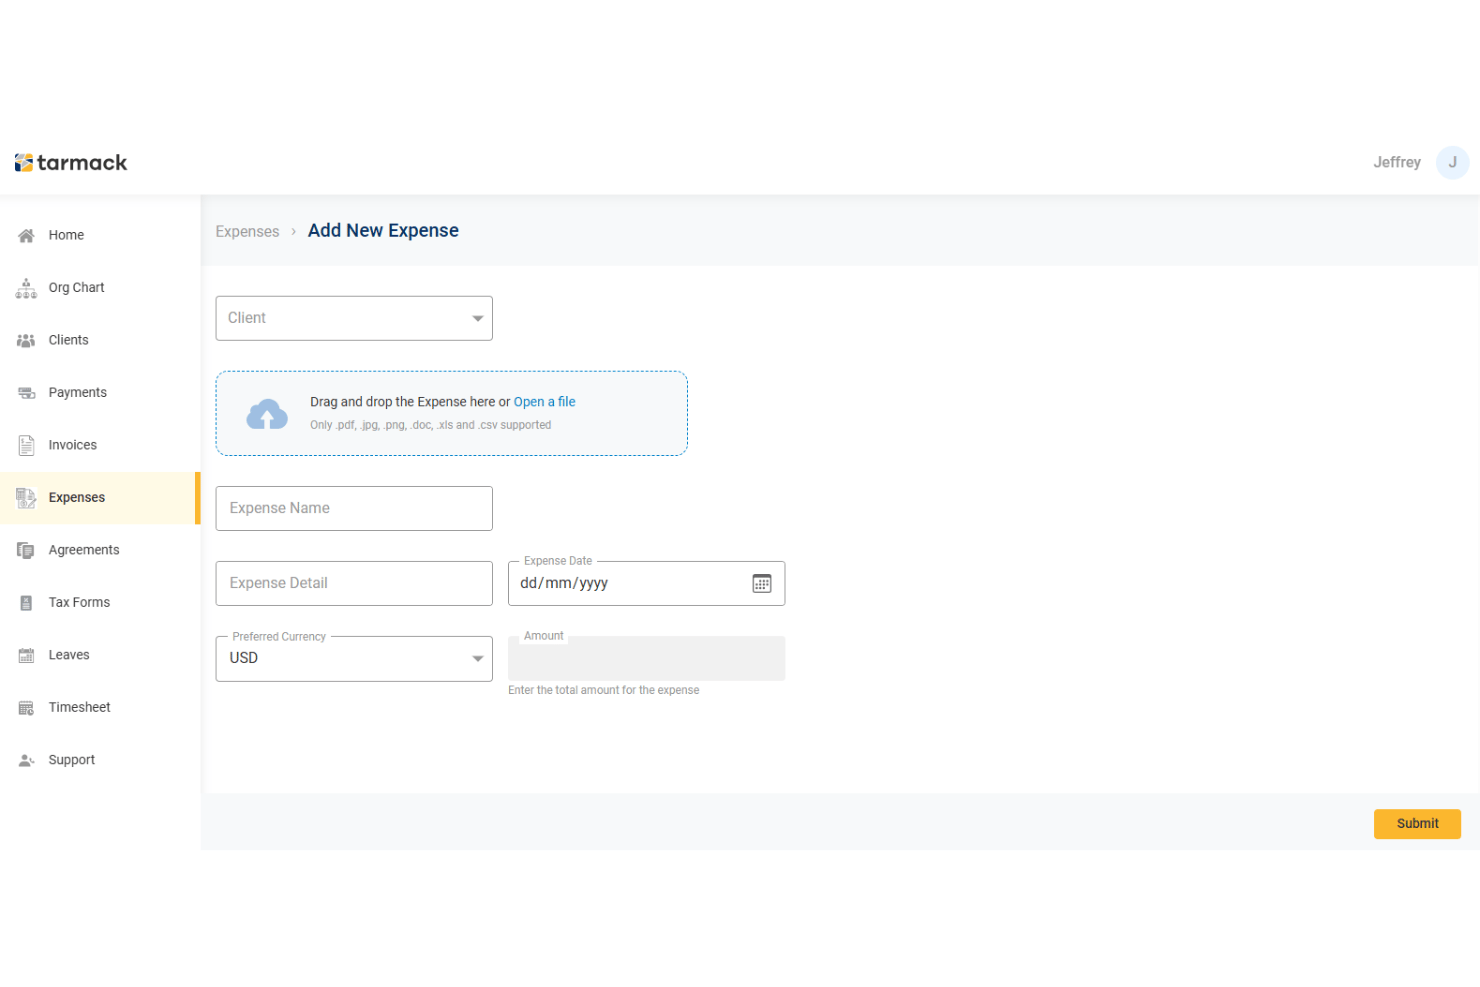Viewport: 1480px width, 987px height.
Task: Click the tarmack logo
Action: [71, 162]
